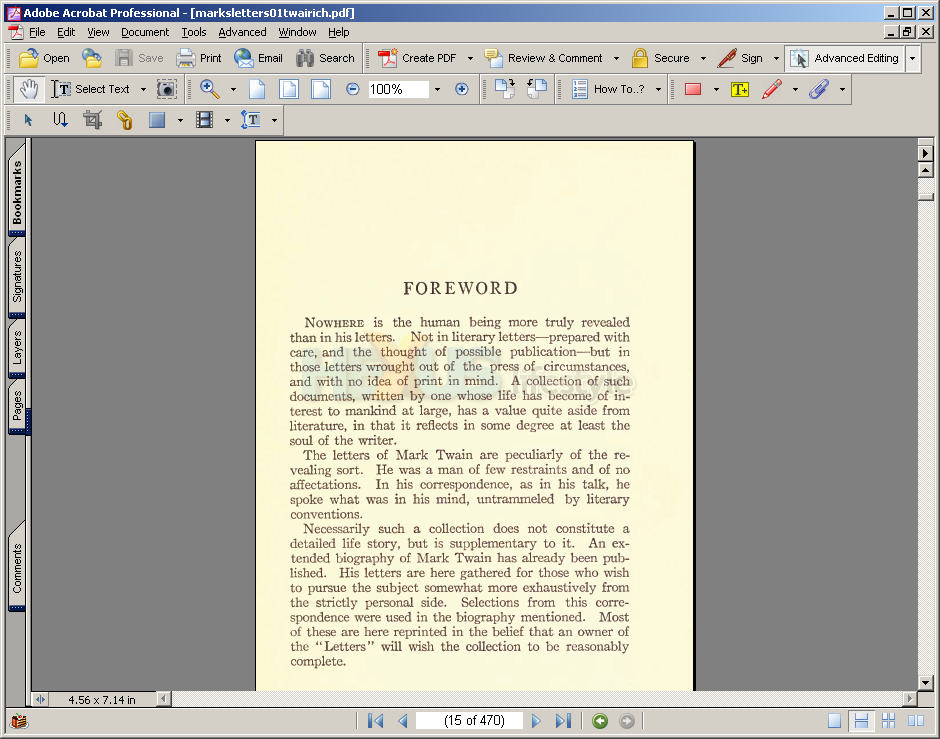Screen dimensions: 940x739
Task: Rotate page clockwise icon
Action: [505, 89]
